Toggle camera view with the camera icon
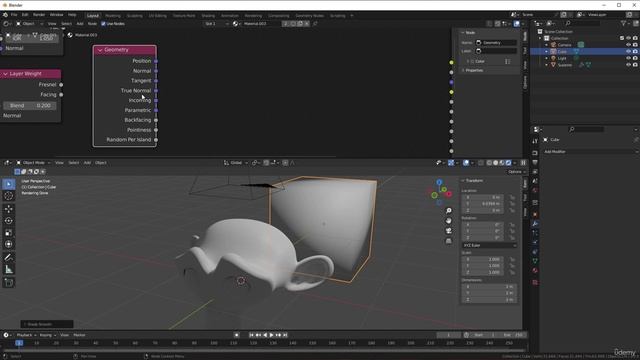640x360 pixels. pos(449,231)
